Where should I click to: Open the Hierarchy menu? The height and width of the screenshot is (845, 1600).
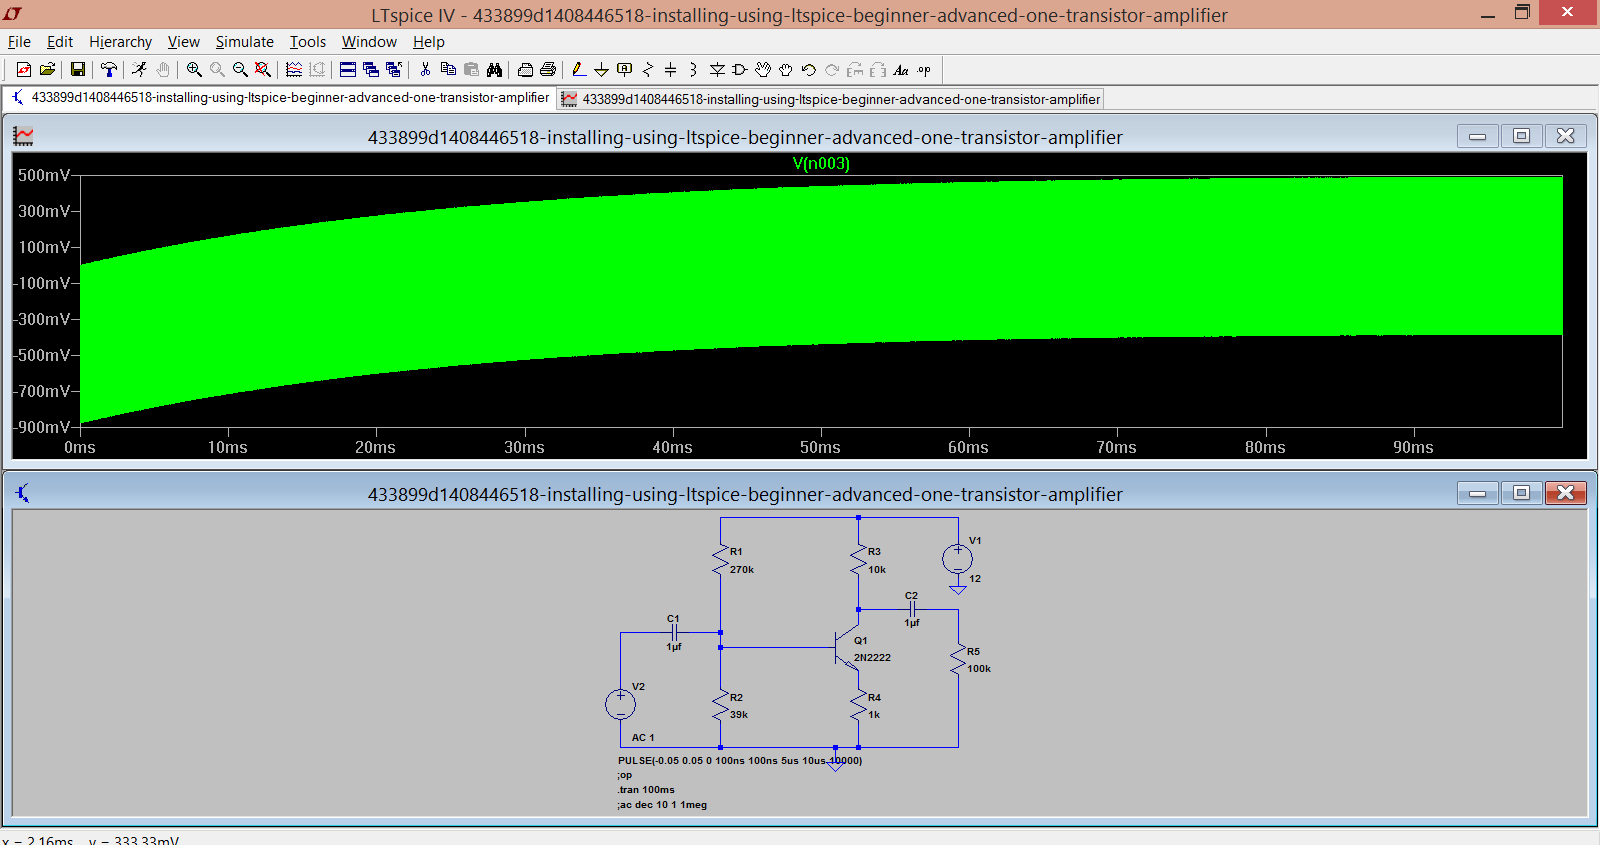pyautogui.click(x=120, y=42)
